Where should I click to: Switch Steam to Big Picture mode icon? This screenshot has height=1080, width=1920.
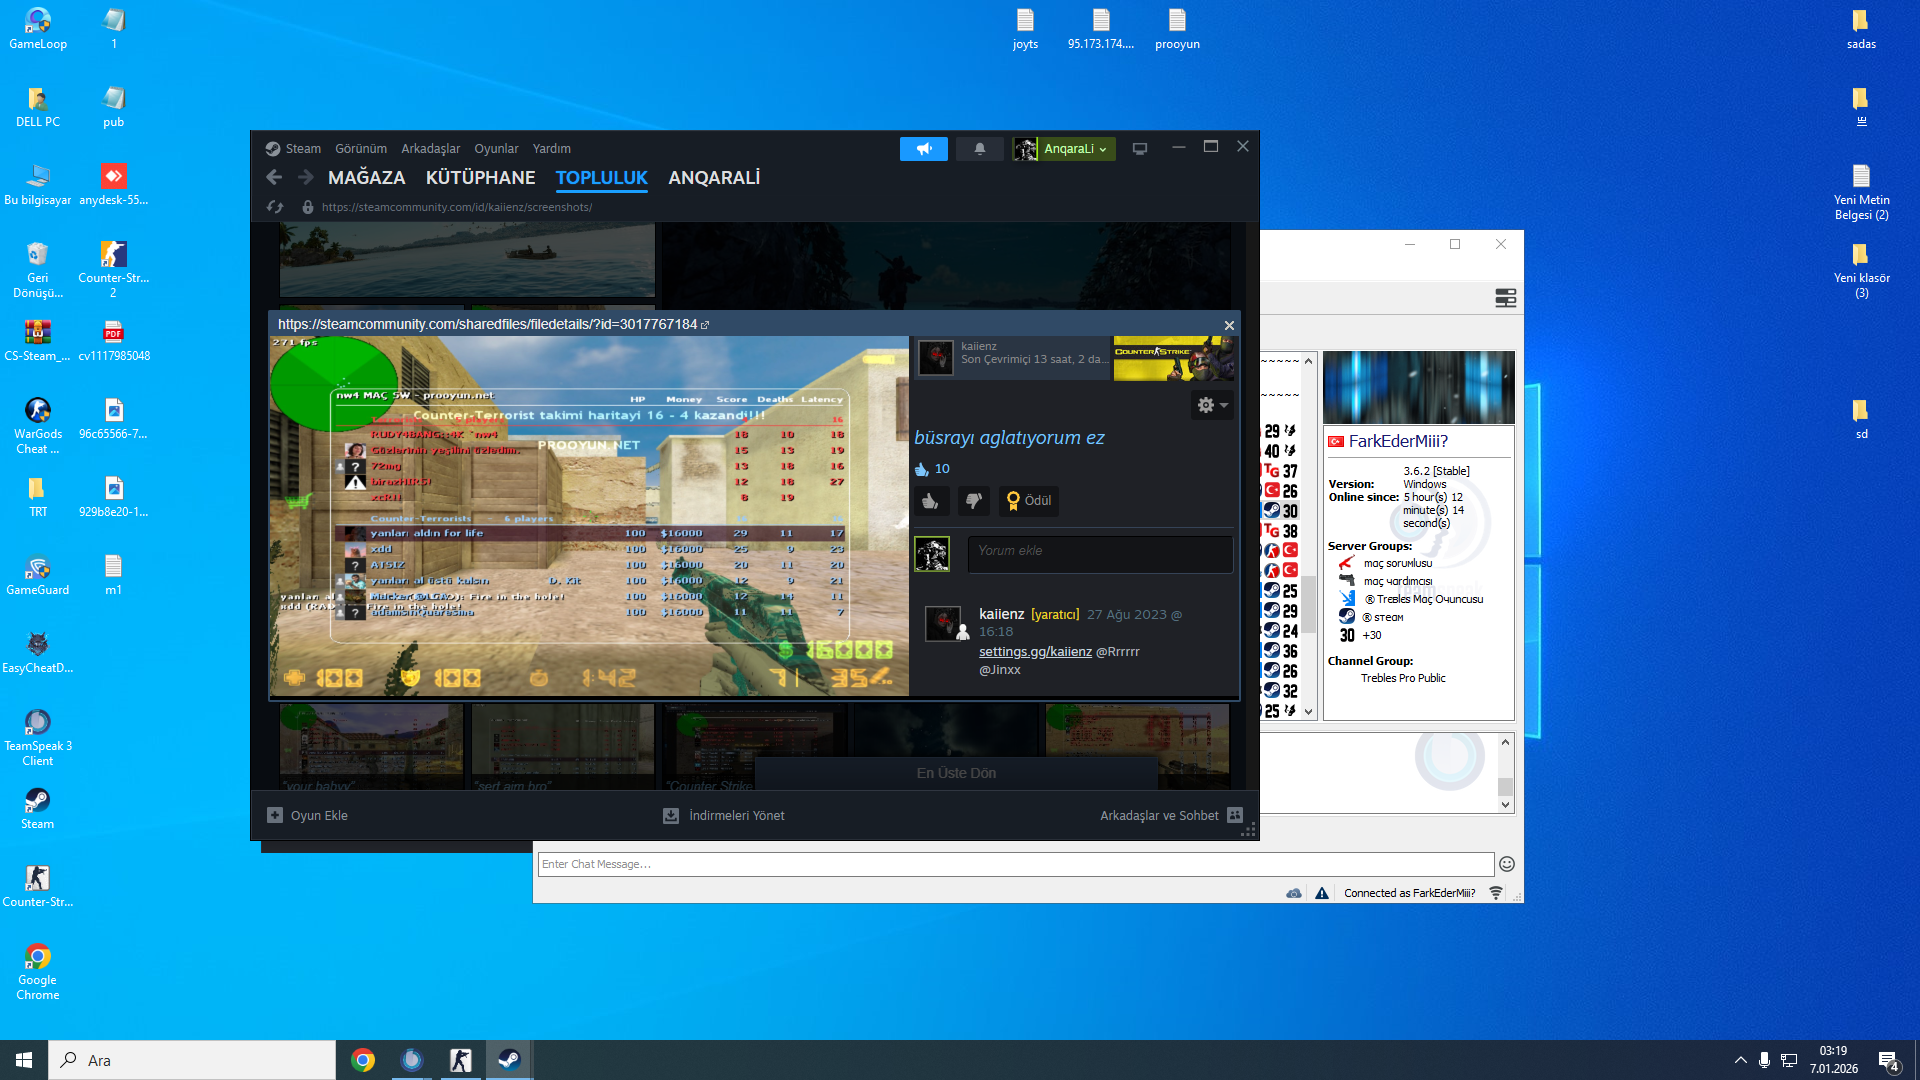click(1139, 149)
